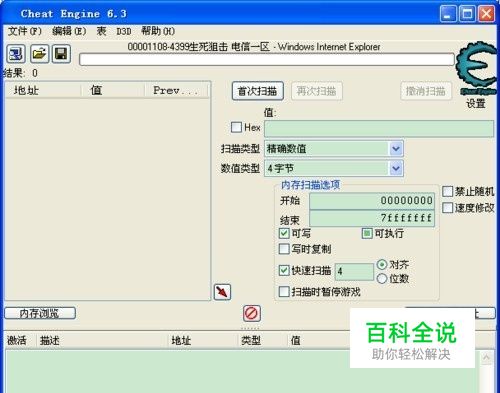Image resolution: width=500 pixels, height=393 pixels.
Task: Click the Prev... column header
Action: [x=177, y=90]
